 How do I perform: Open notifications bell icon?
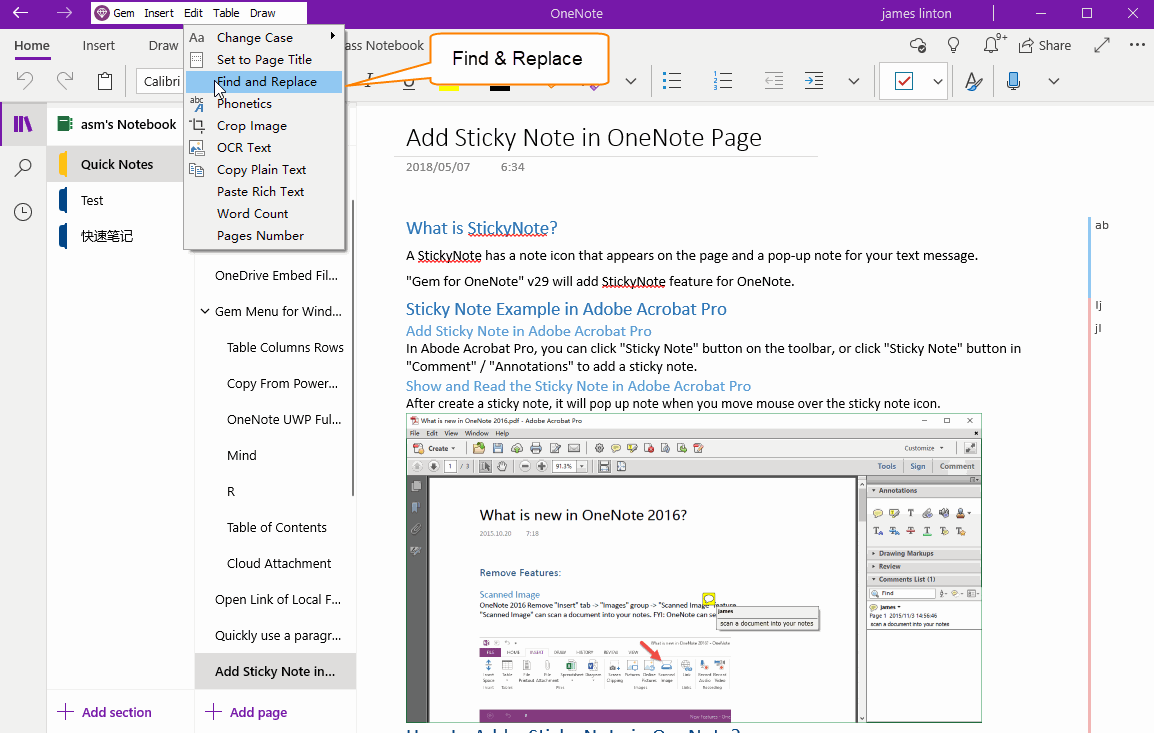coord(991,46)
